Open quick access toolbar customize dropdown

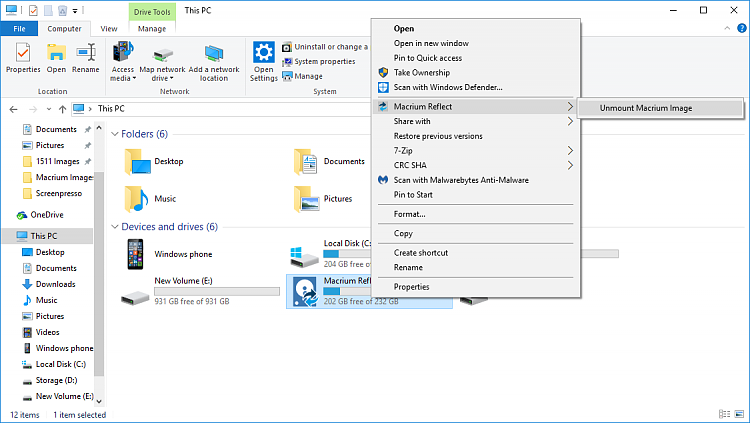[x=75, y=11]
